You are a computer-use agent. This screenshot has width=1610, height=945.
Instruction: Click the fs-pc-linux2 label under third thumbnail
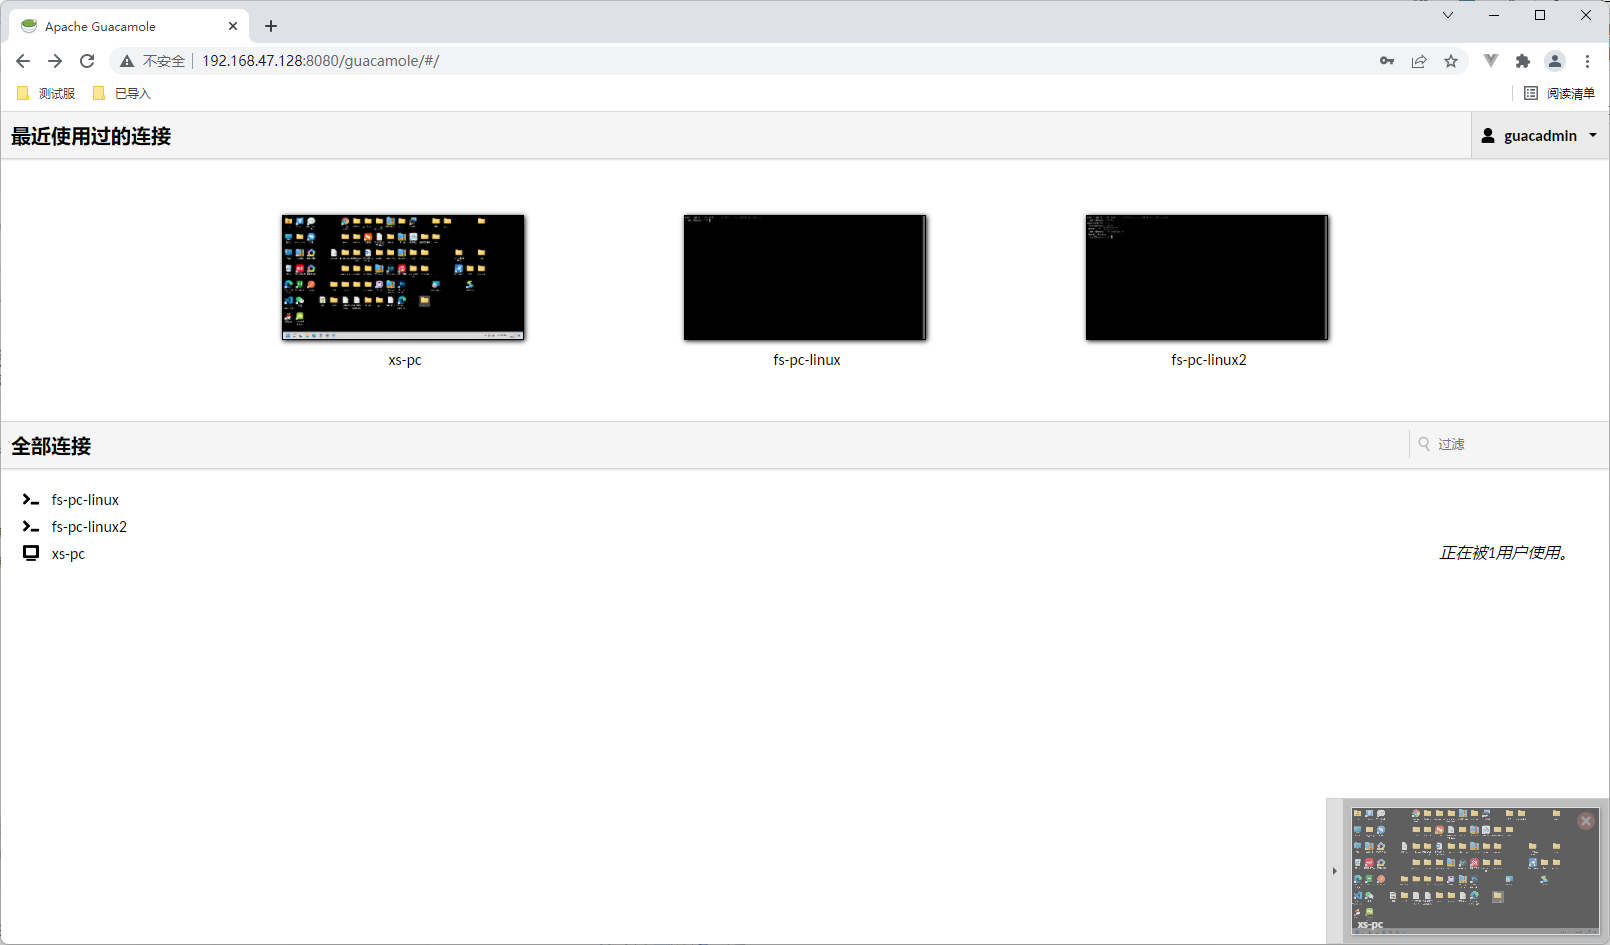pos(1209,360)
